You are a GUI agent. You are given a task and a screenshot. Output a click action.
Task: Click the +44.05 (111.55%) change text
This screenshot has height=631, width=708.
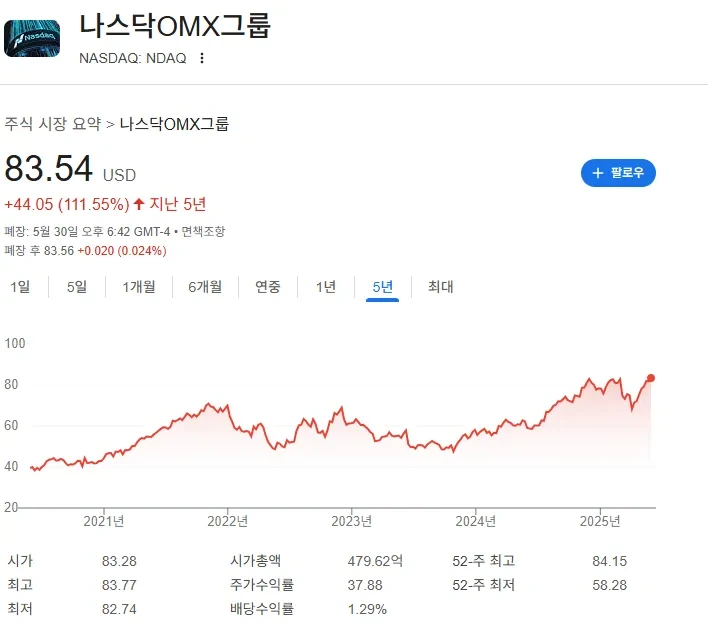(67, 204)
